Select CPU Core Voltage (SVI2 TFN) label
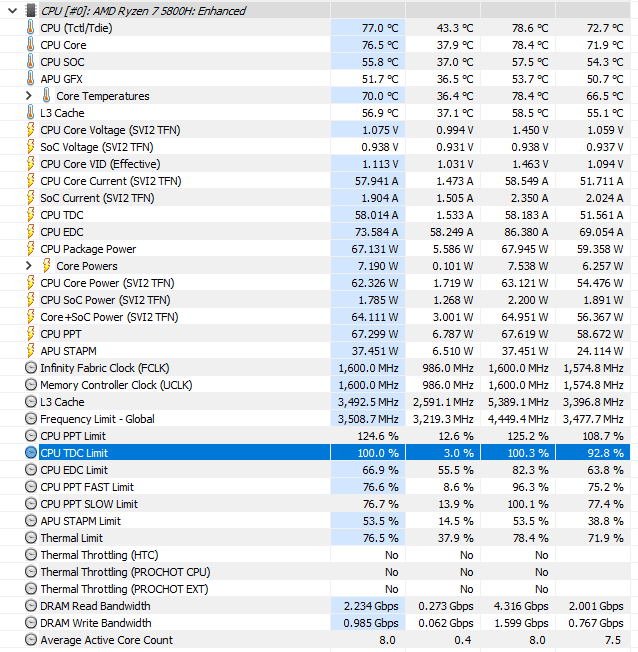The height and width of the screenshot is (652, 638). tap(110, 130)
